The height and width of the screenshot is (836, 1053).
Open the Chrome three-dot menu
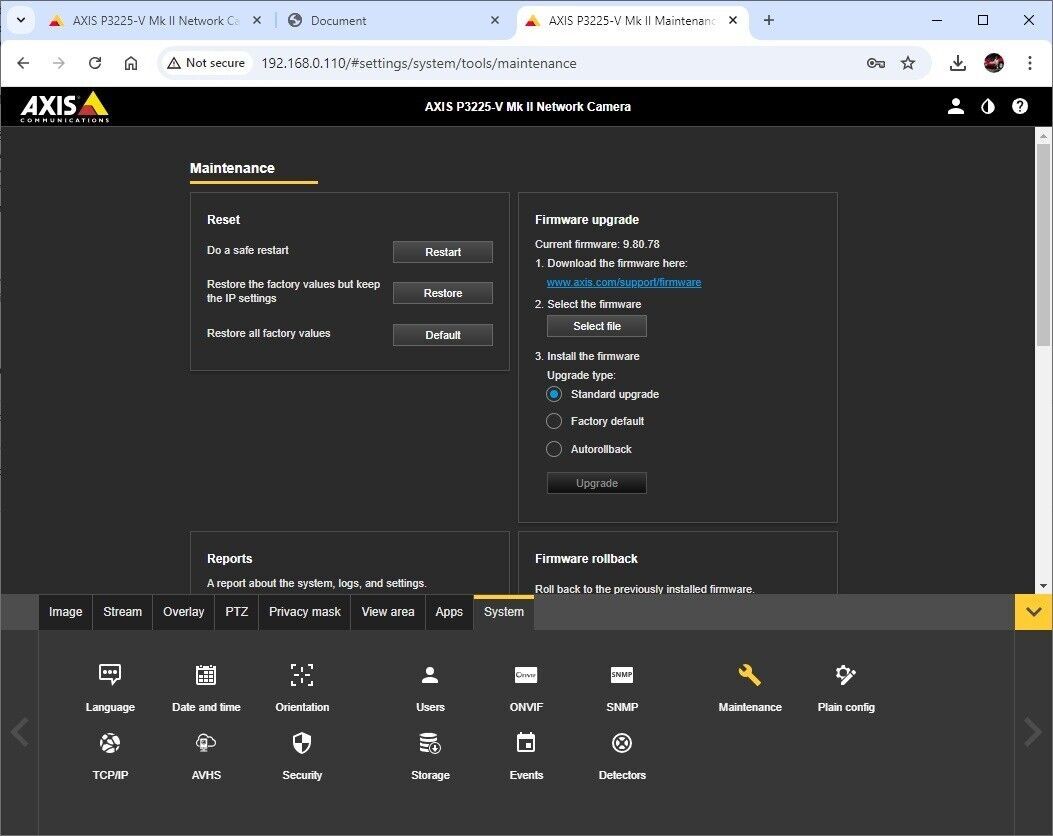[1029, 63]
